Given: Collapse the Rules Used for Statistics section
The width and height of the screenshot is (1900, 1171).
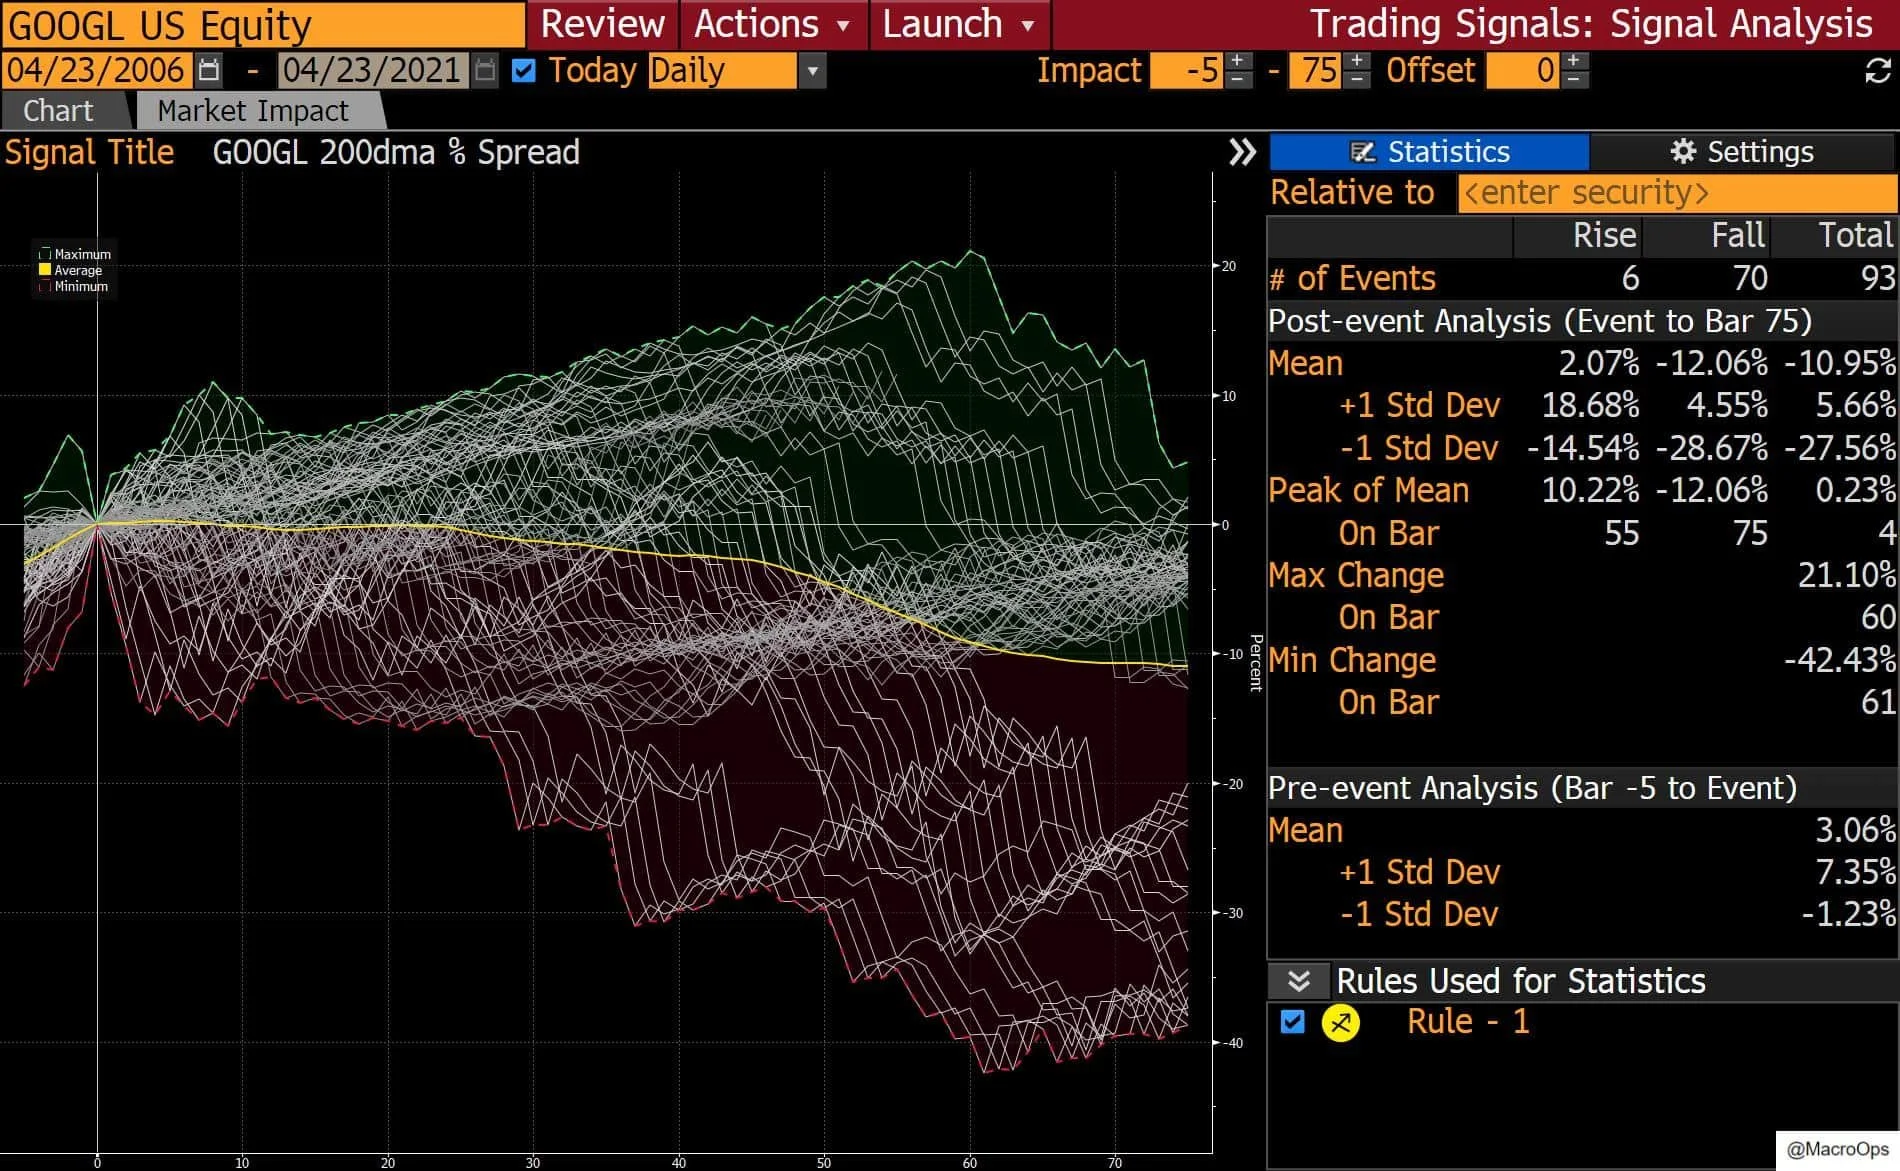Looking at the screenshot, I should tap(1298, 981).
